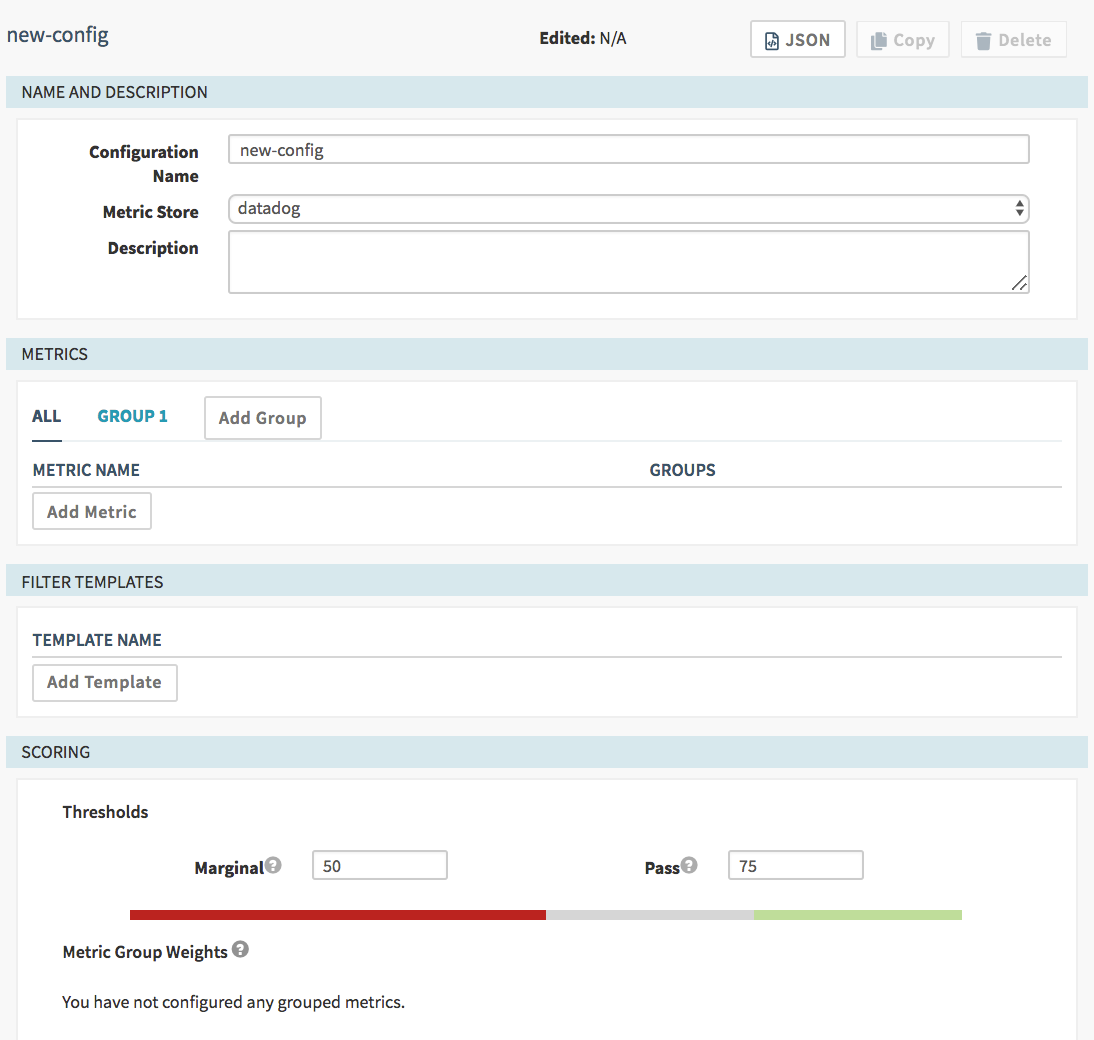This screenshot has height=1040, width=1094.
Task: Click inside the Description text area
Action: [628, 262]
